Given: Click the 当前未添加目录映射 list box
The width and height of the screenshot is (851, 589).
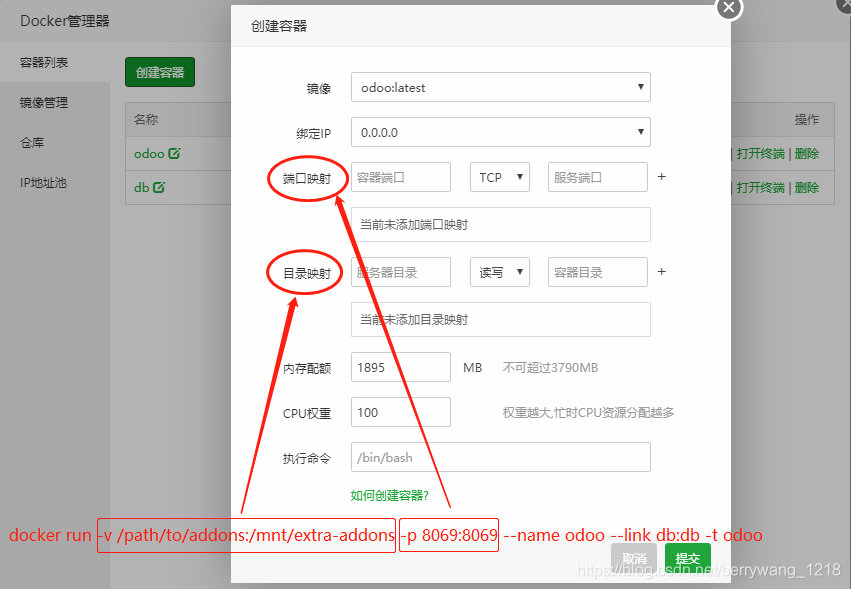Looking at the screenshot, I should tap(500, 320).
